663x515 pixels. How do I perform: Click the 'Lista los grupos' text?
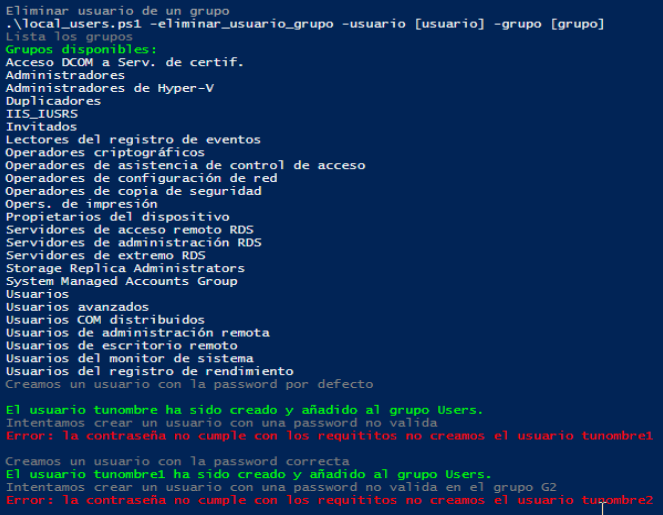[67, 36]
